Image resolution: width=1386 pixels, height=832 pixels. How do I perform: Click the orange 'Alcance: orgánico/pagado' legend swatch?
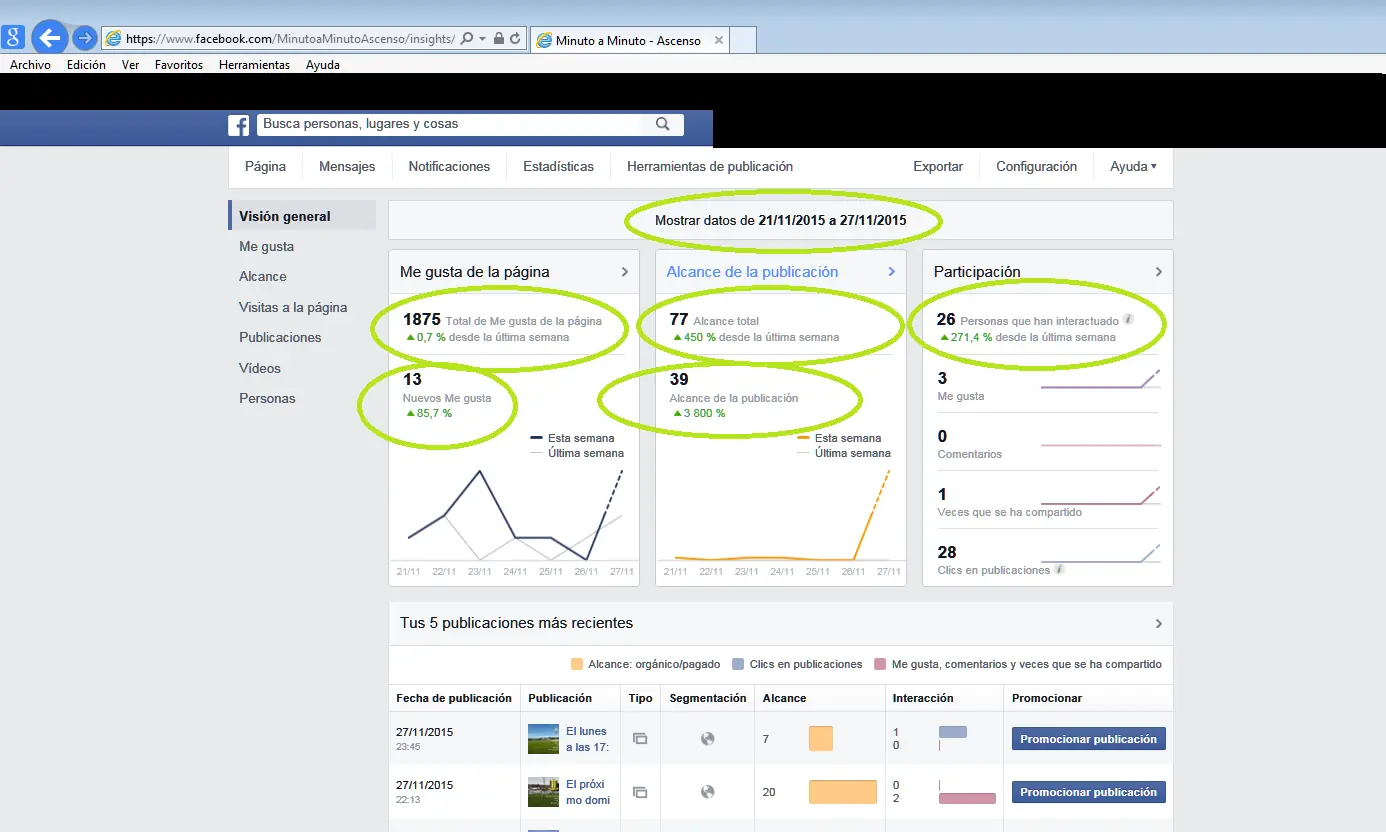(577, 664)
